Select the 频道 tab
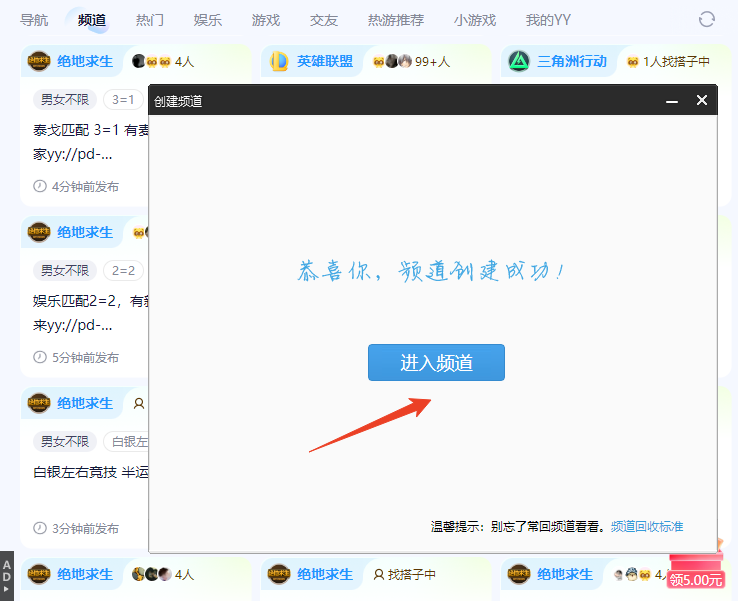 click(92, 20)
